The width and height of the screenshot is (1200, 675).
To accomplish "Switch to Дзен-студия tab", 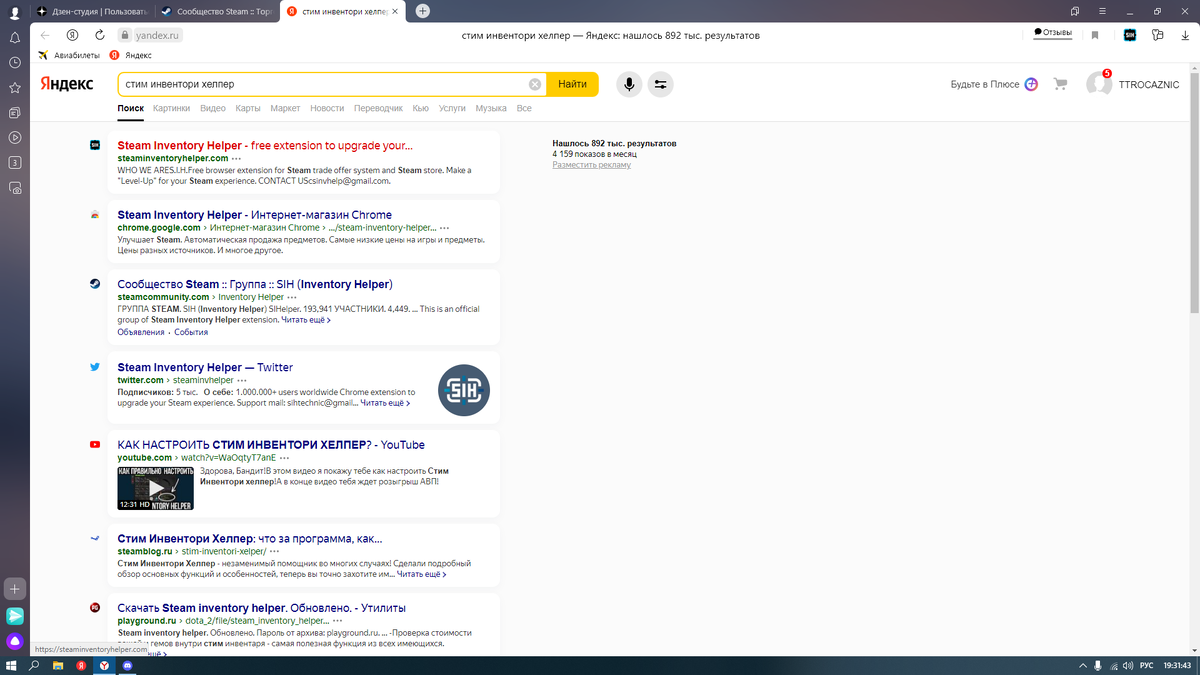I will [x=90, y=11].
